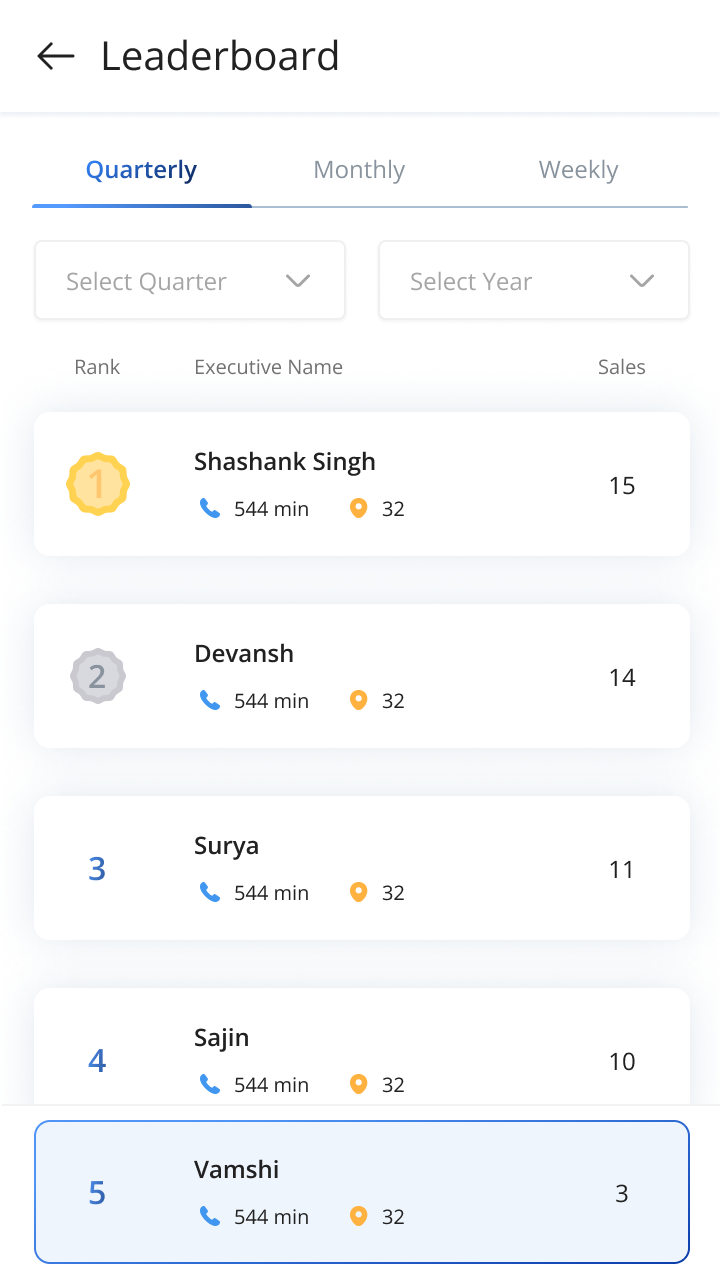
Task: Switch to the Weekly tab
Action: (578, 170)
